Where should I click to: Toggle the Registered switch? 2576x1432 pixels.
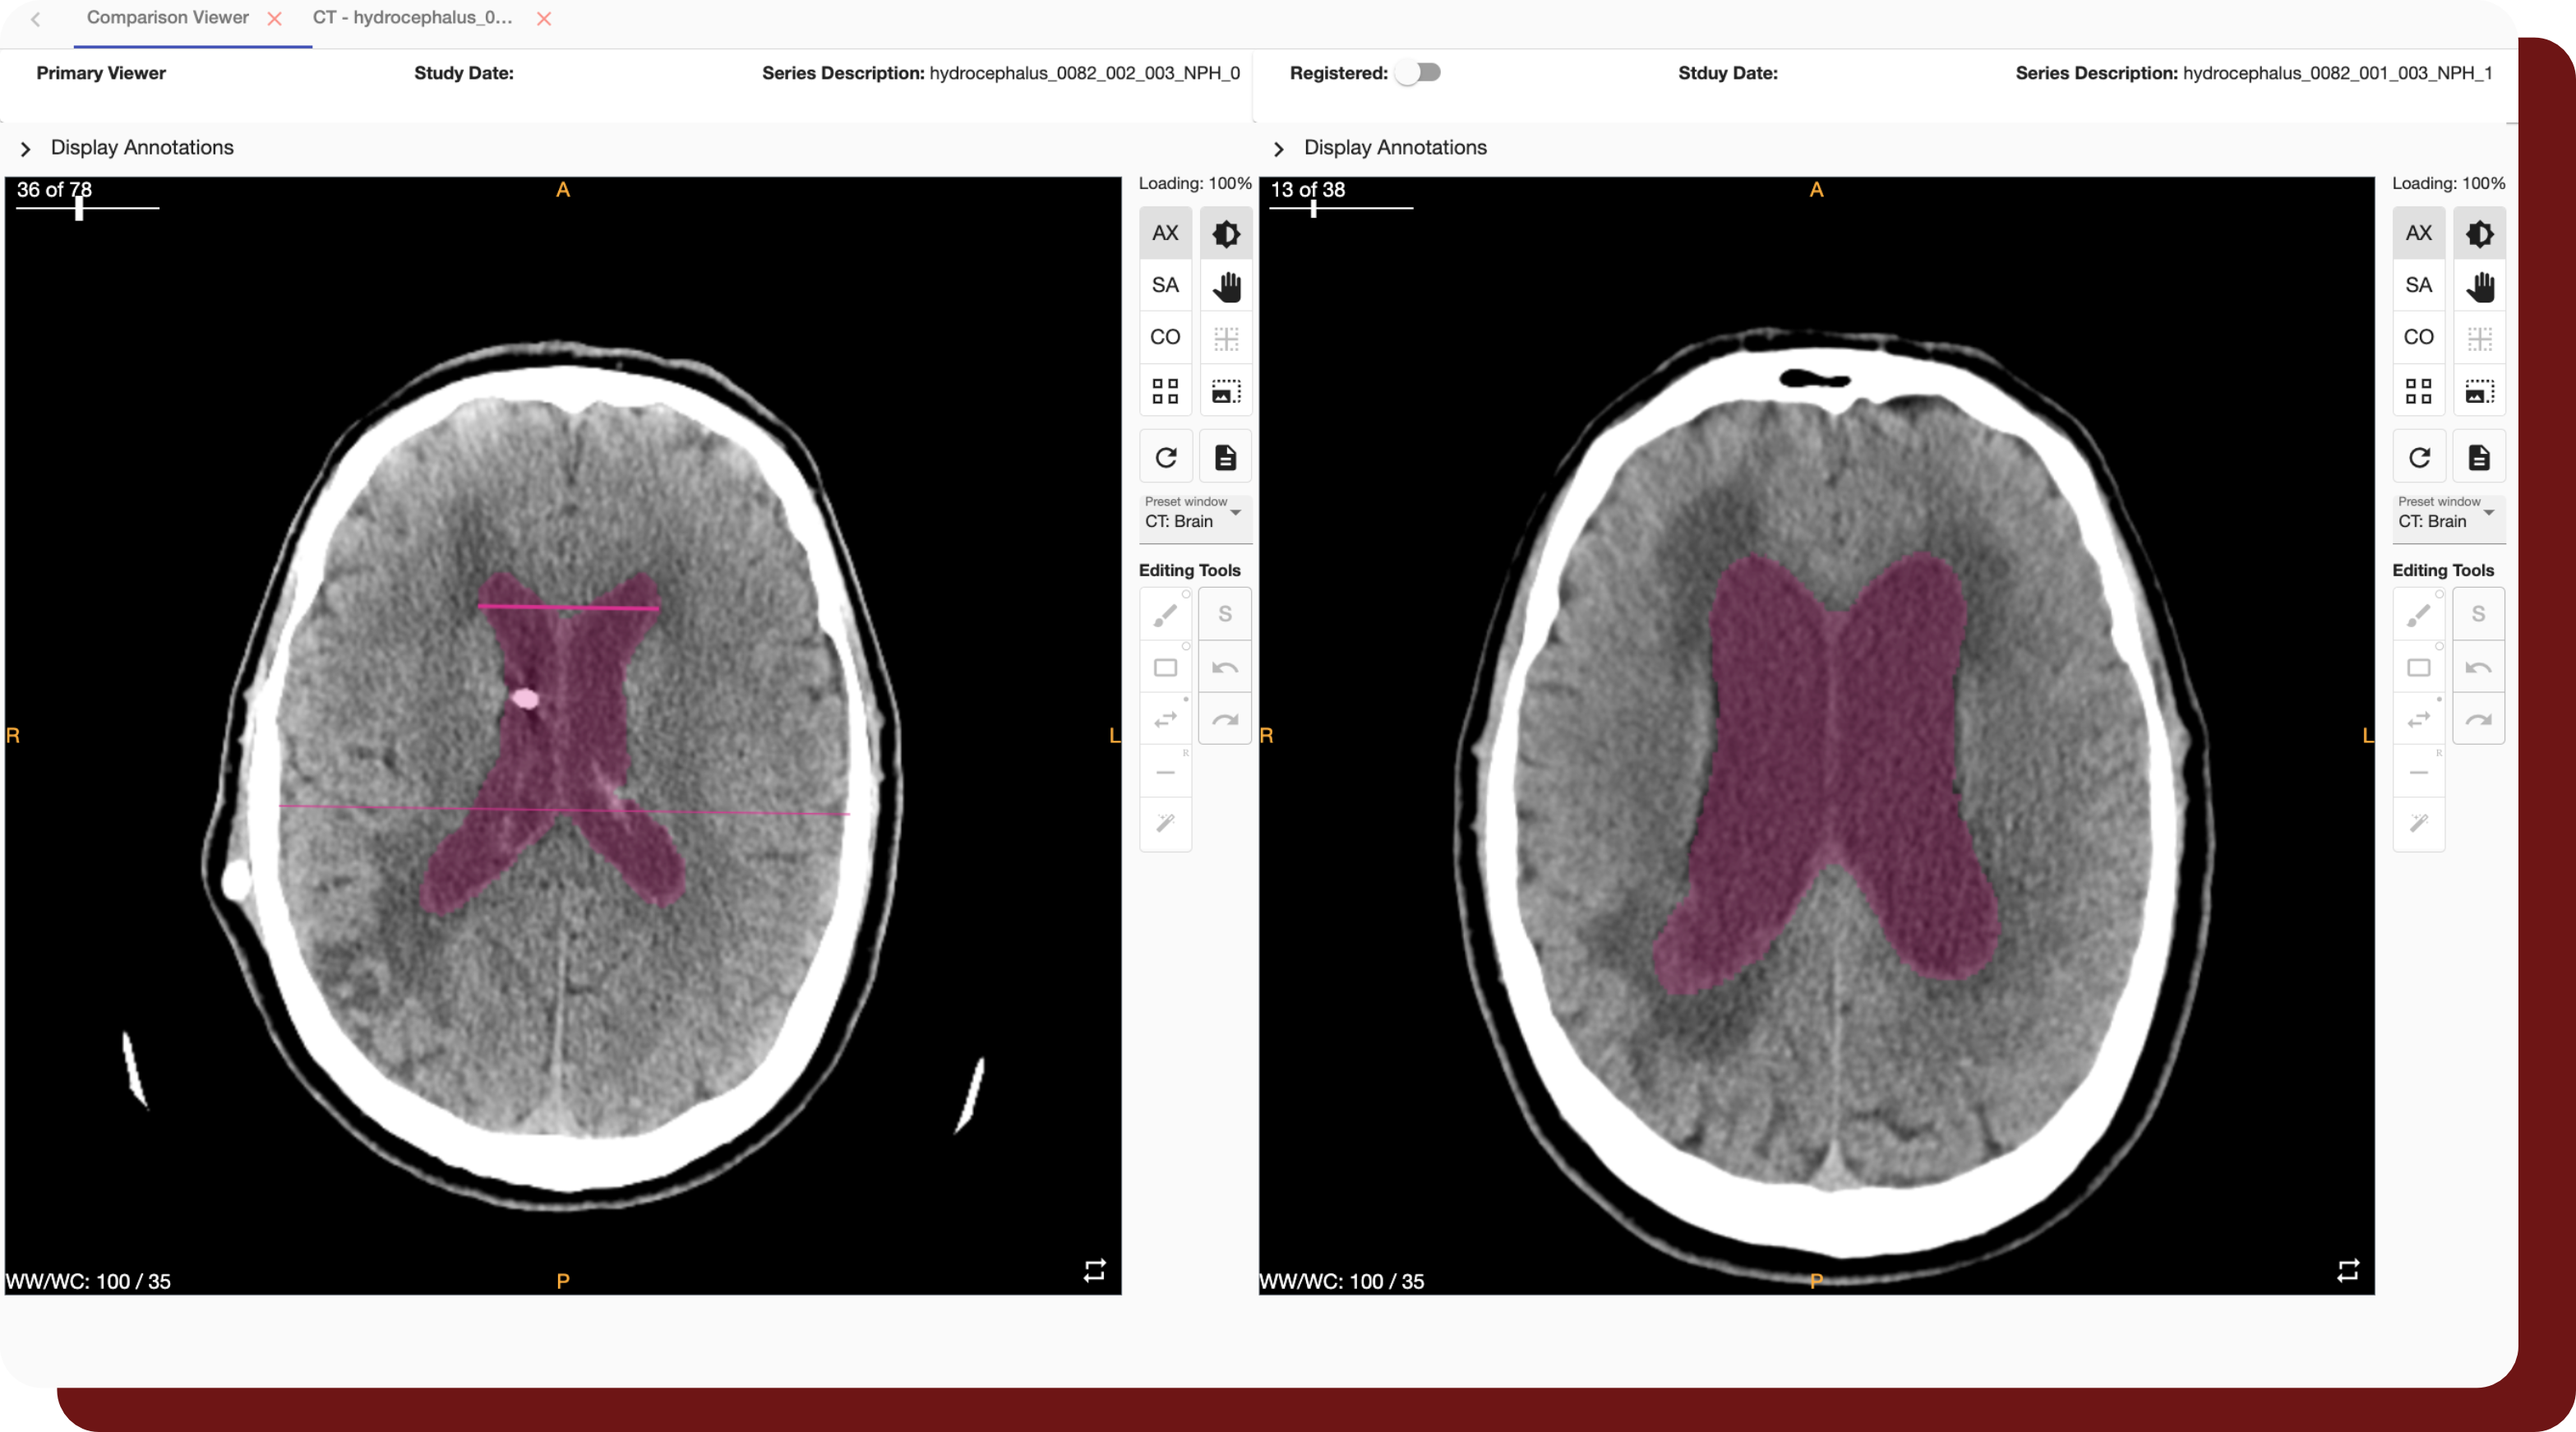[1419, 72]
